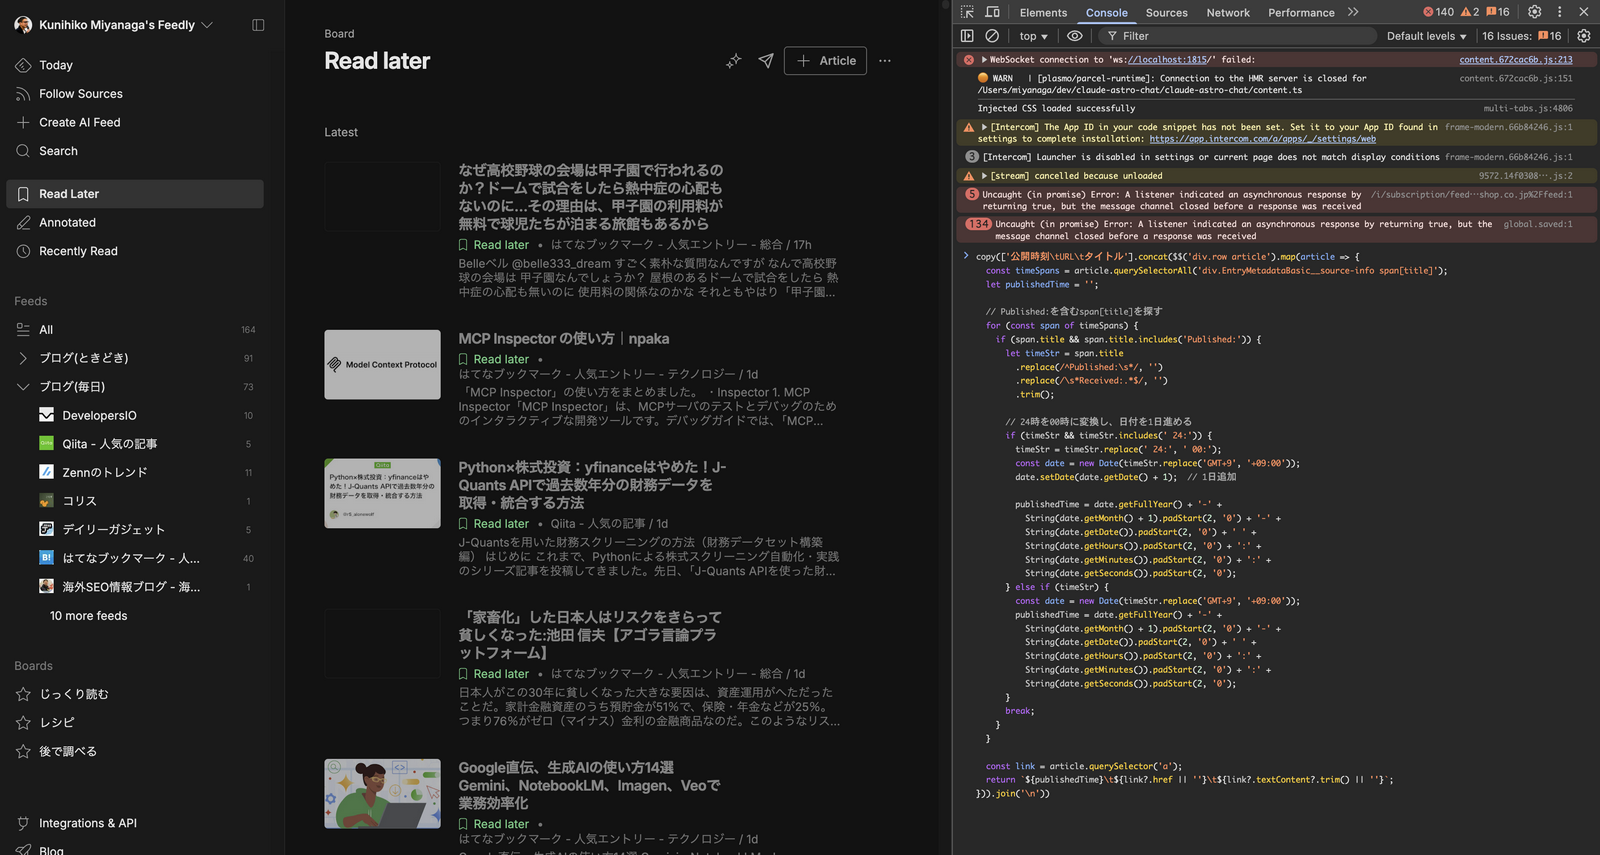The image size is (1600, 855).
Task: Toggle Read later on Google直伝 article
Action: click(494, 824)
